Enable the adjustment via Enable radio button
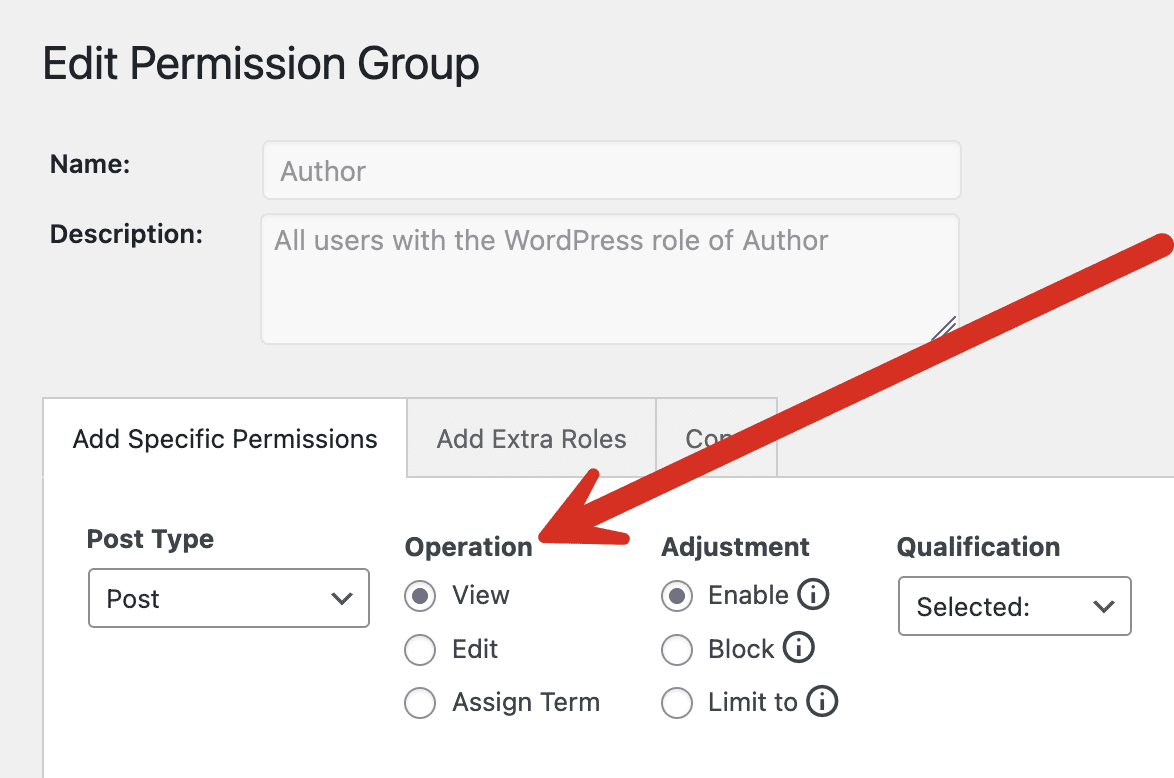 point(677,595)
